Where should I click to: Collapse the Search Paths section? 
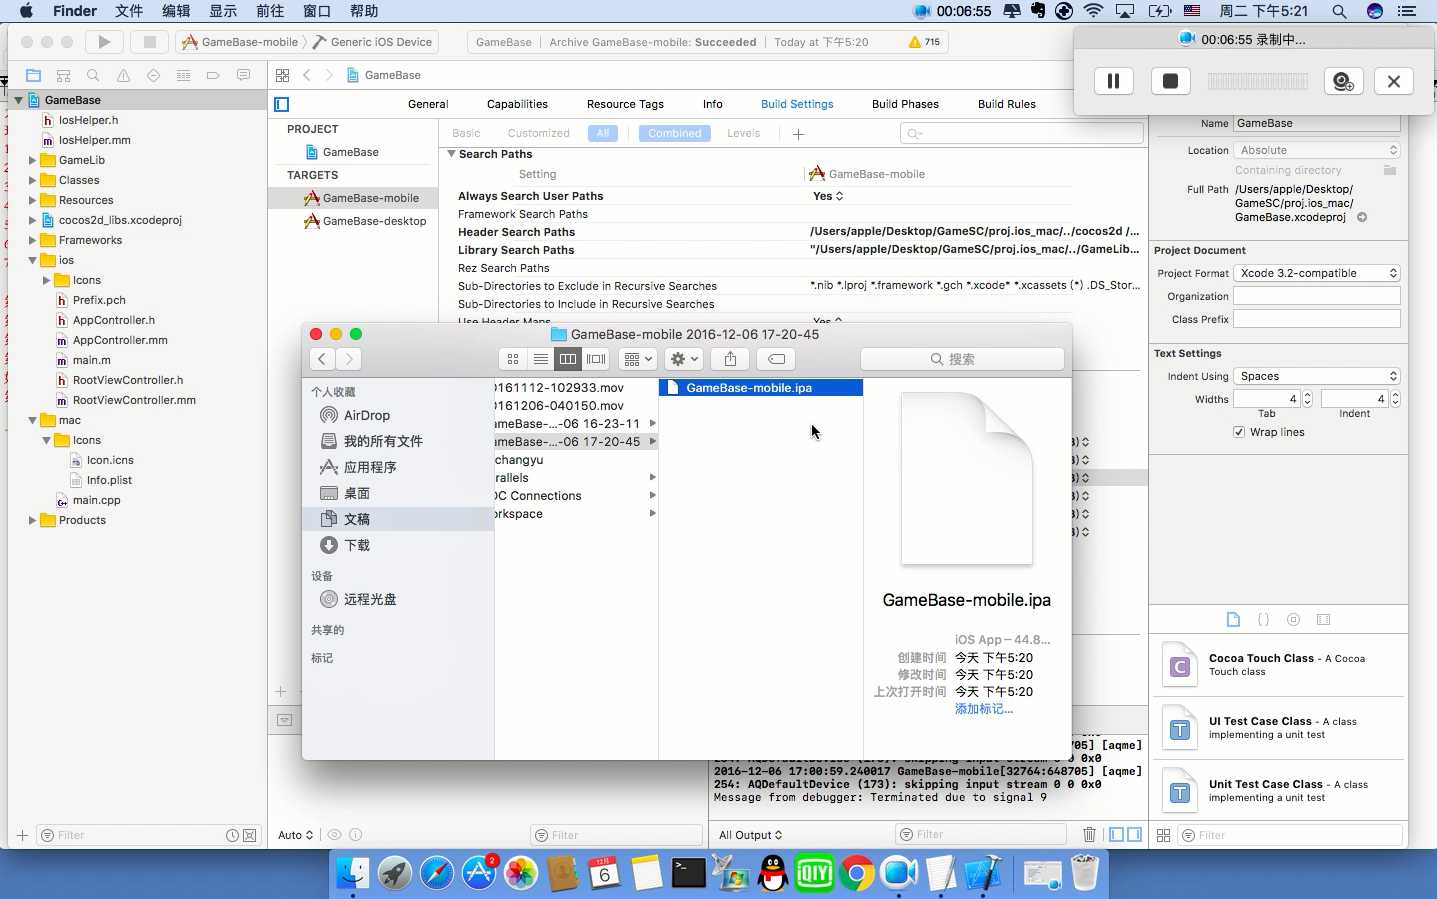coord(451,154)
